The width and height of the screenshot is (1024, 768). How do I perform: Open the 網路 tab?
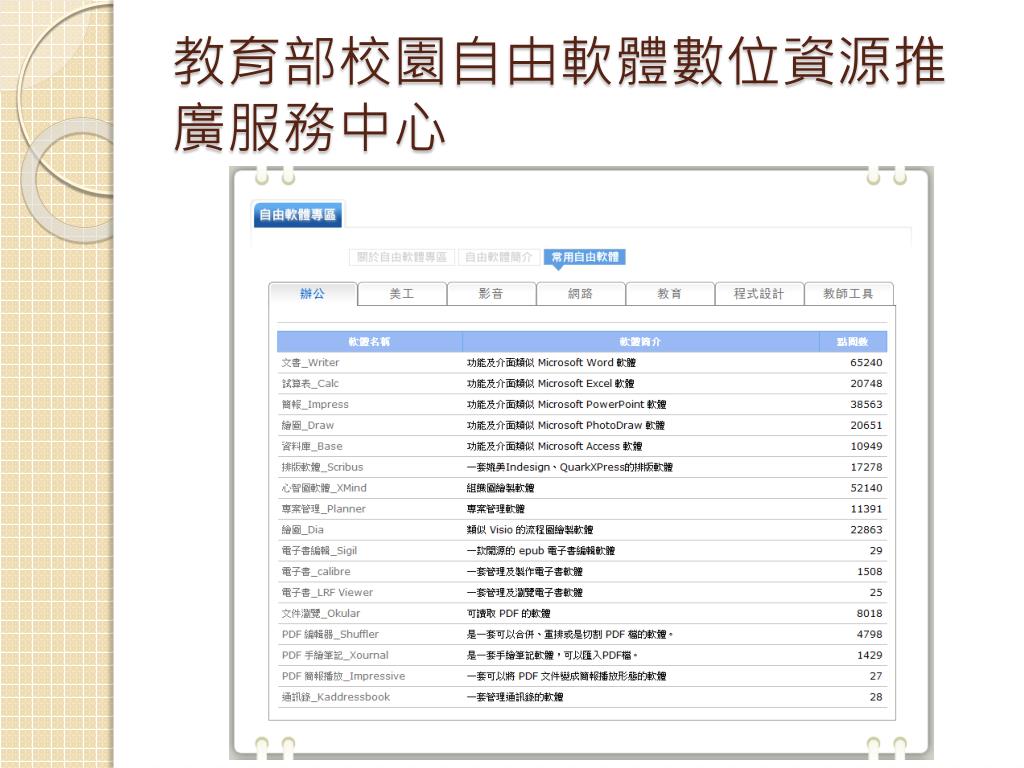click(581, 294)
